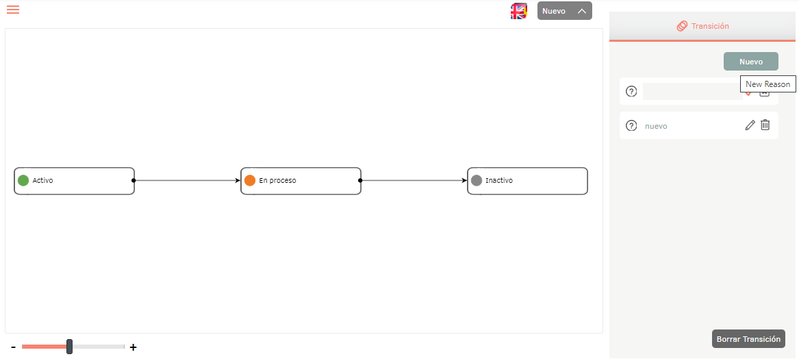
Task: Click the pencil icon beside nuevo
Action: (750, 125)
